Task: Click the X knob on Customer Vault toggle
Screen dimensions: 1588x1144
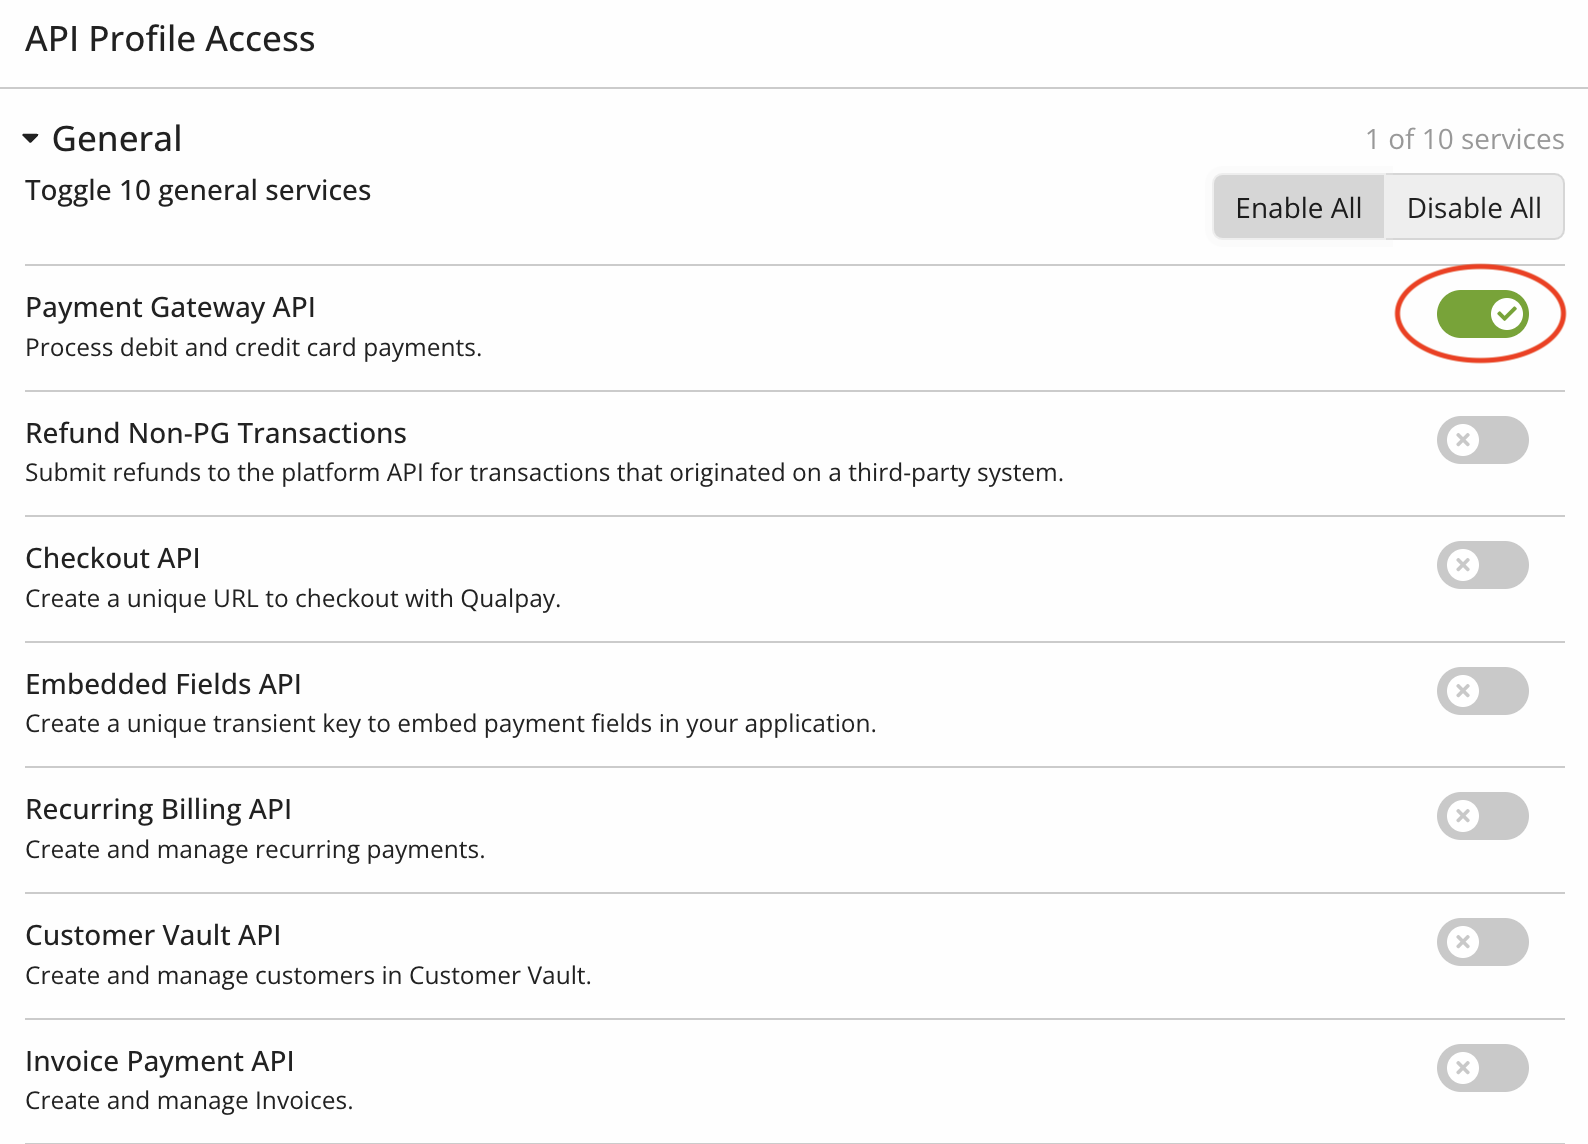Action: coord(1463,942)
